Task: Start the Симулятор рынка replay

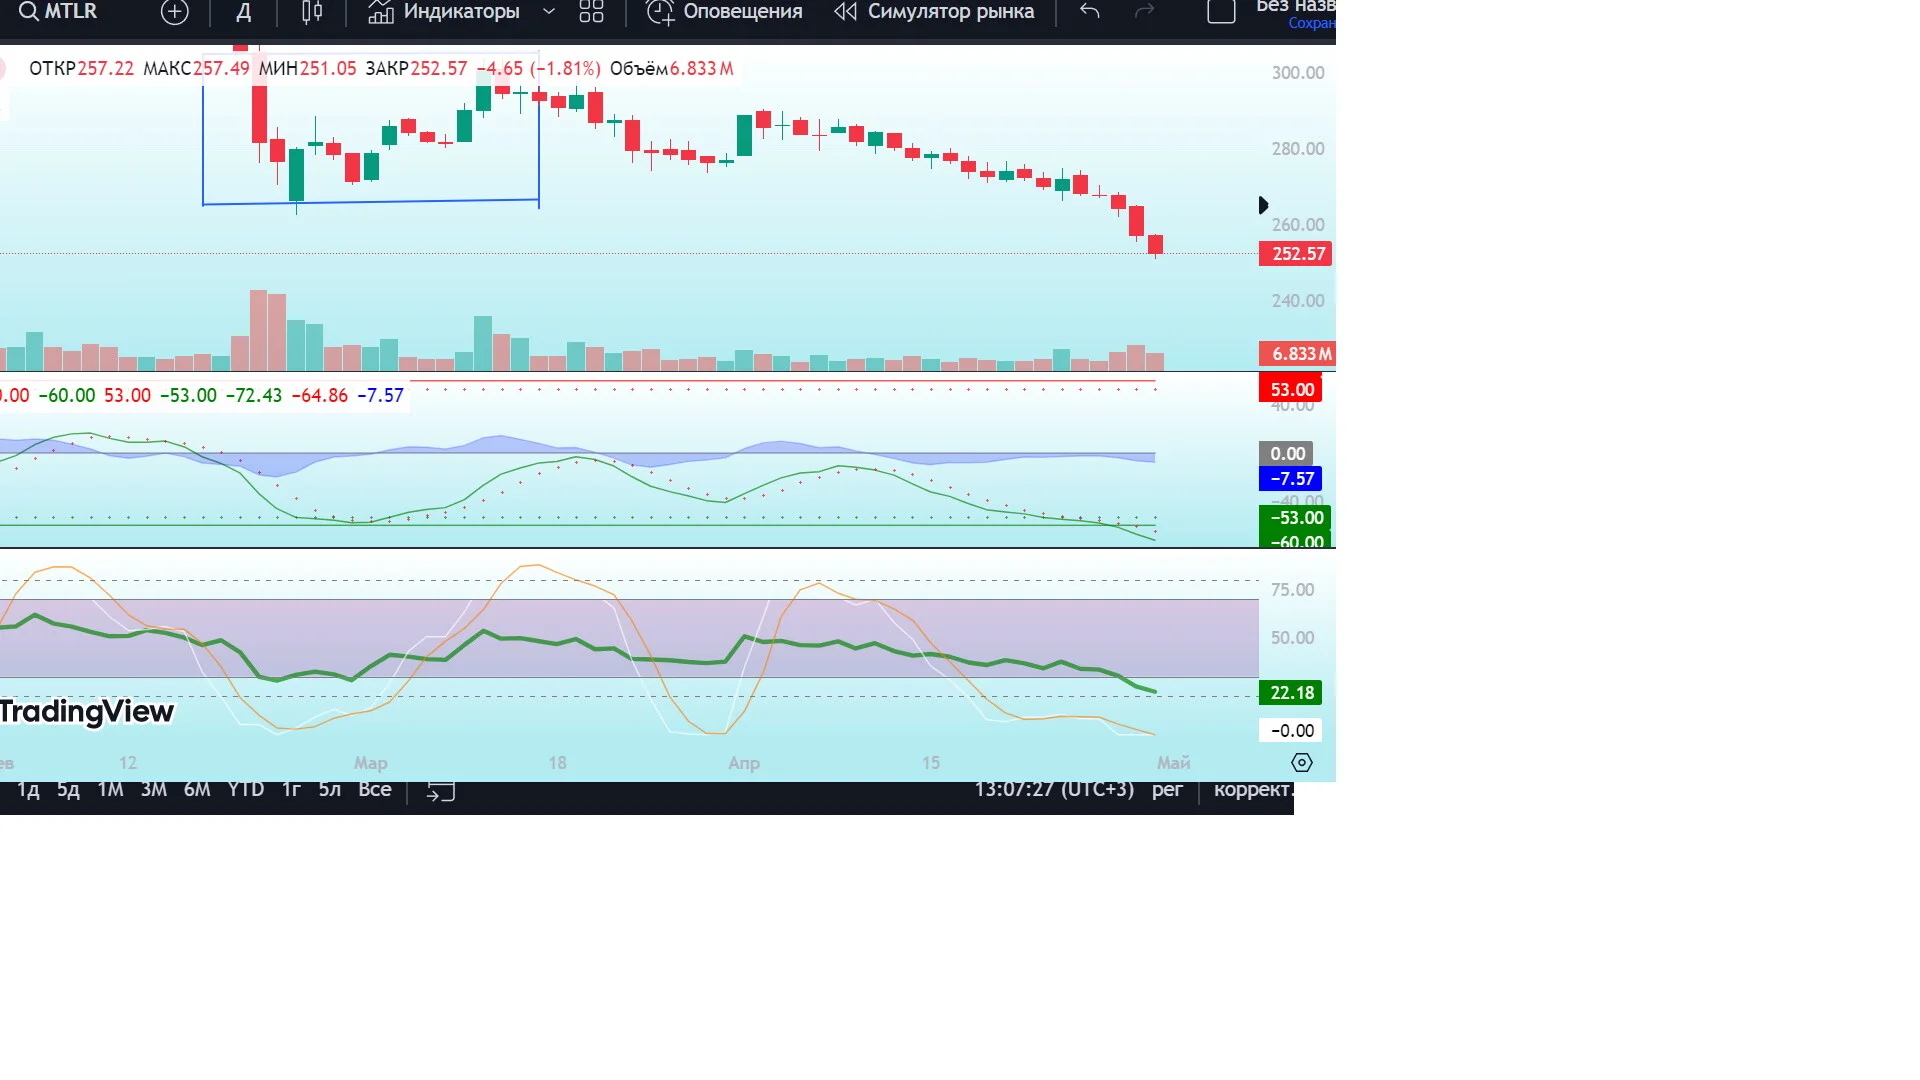Action: point(934,12)
